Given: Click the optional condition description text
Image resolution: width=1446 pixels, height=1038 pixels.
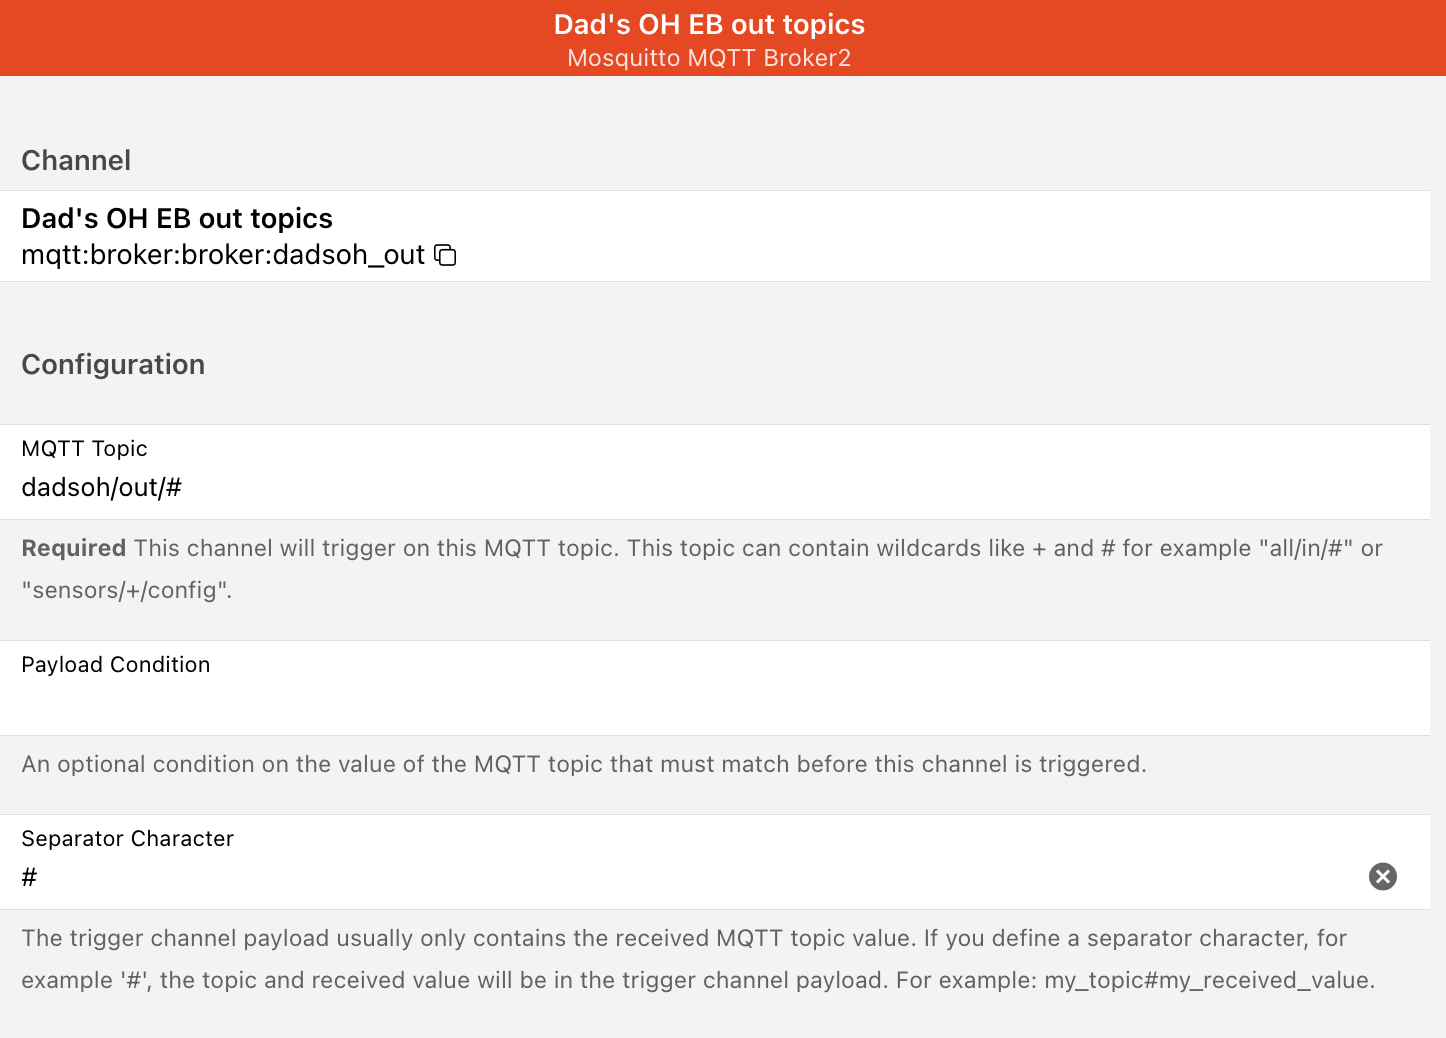Looking at the screenshot, I should [584, 764].
